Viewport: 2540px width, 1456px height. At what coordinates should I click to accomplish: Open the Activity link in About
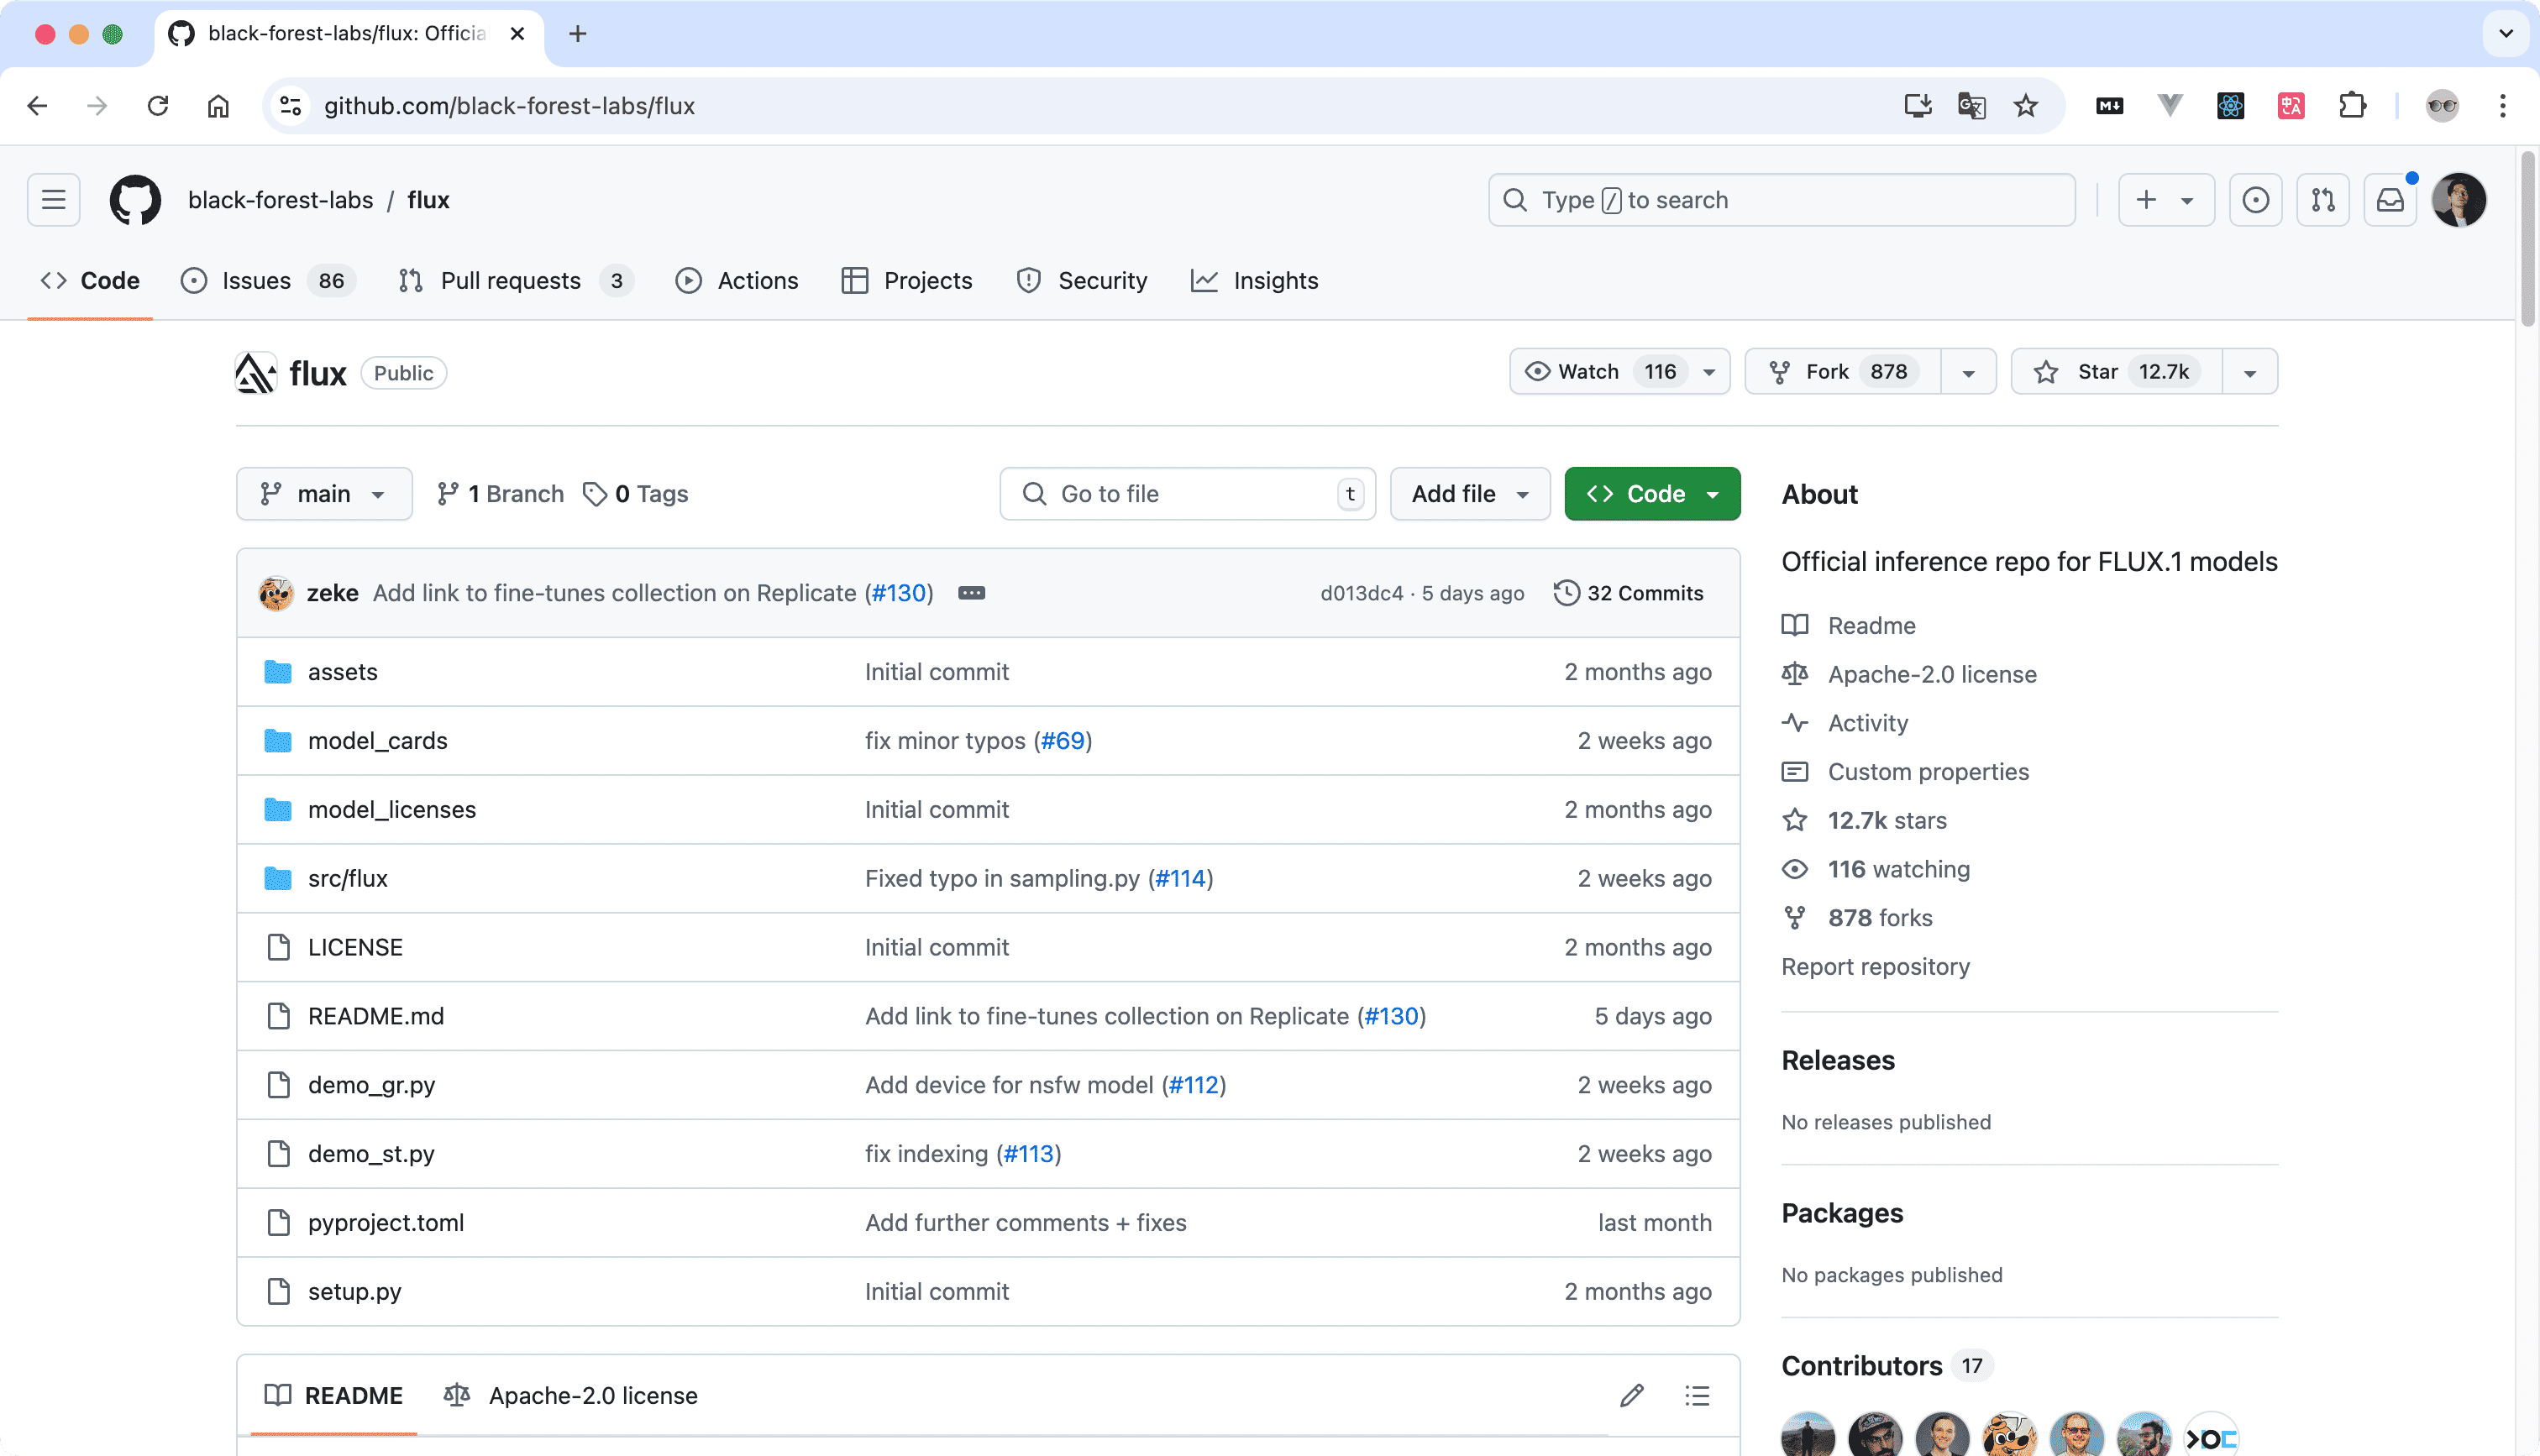[x=1867, y=723]
